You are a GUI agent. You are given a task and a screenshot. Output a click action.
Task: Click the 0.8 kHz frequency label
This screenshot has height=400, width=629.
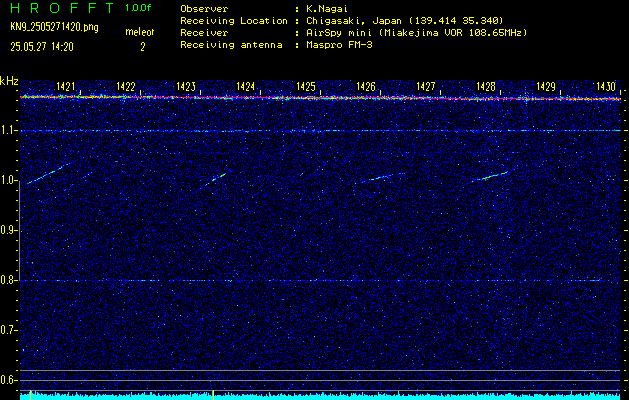click(x=9, y=280)
